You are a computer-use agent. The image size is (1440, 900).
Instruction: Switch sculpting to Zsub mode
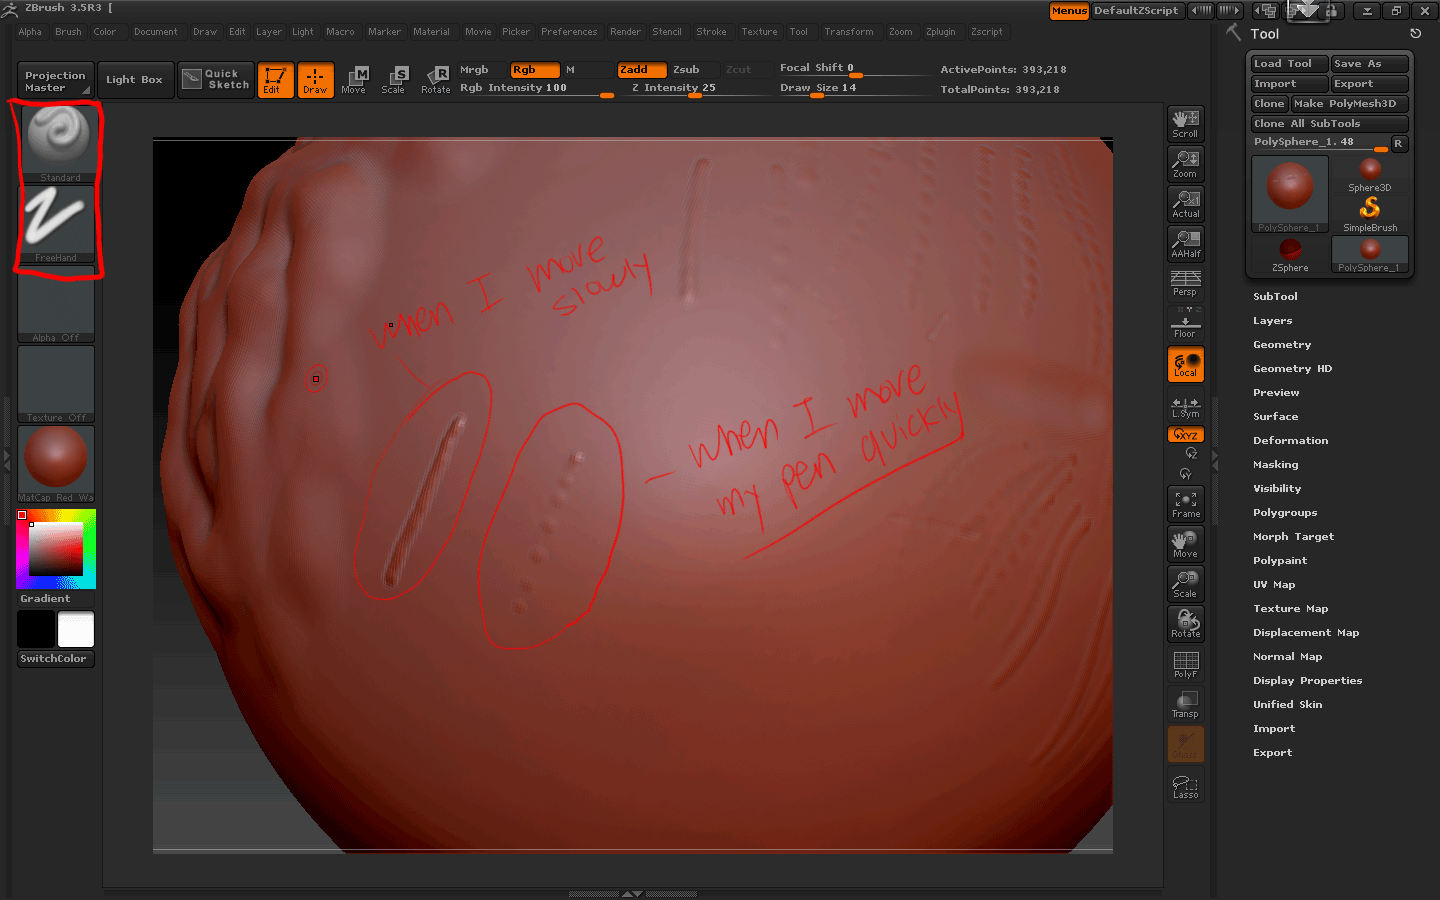coord(689,69)
